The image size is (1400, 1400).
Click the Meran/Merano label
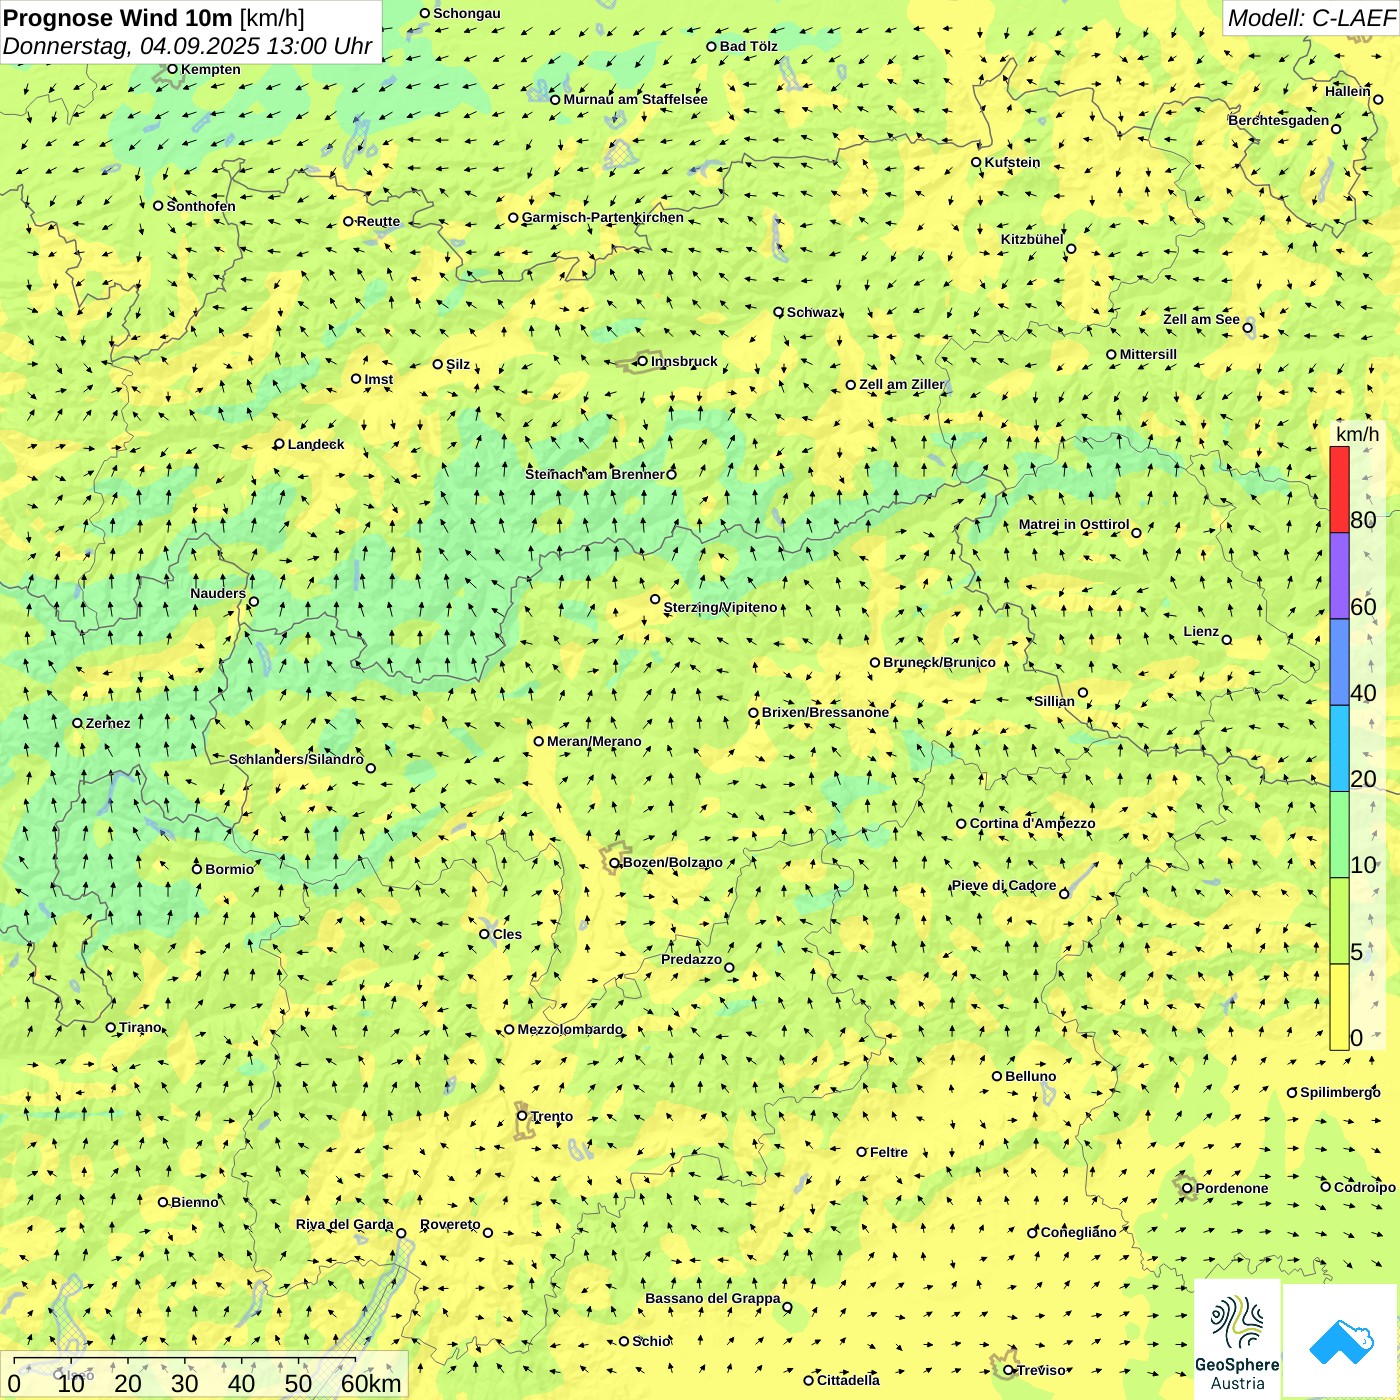coord(594,741)
